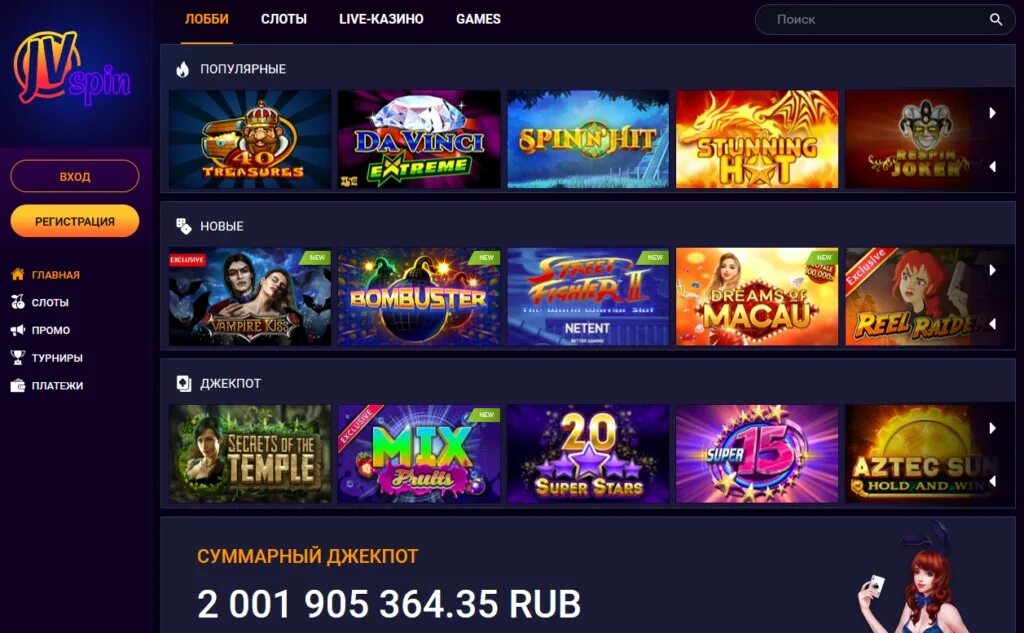The image size is (1024, 633).
Task: Open Платежи via wallet icon
Action: pos(18,385)
